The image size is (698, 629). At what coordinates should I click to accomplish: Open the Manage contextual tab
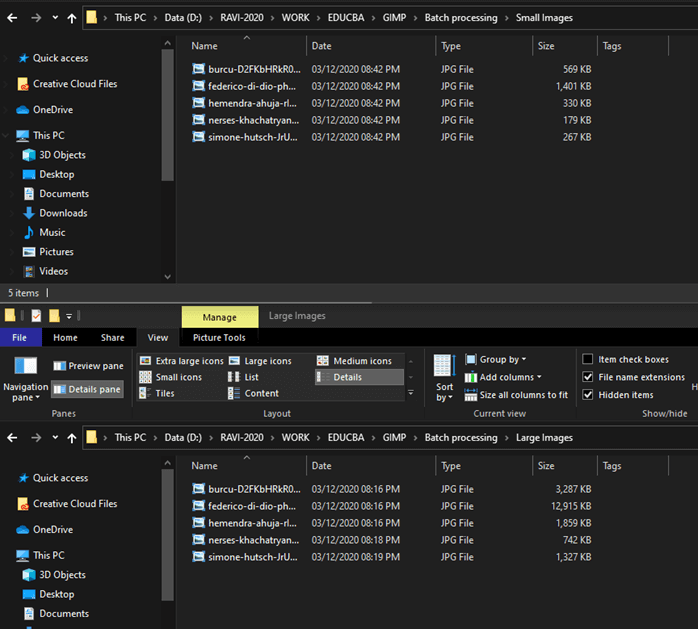pos(220,317)
